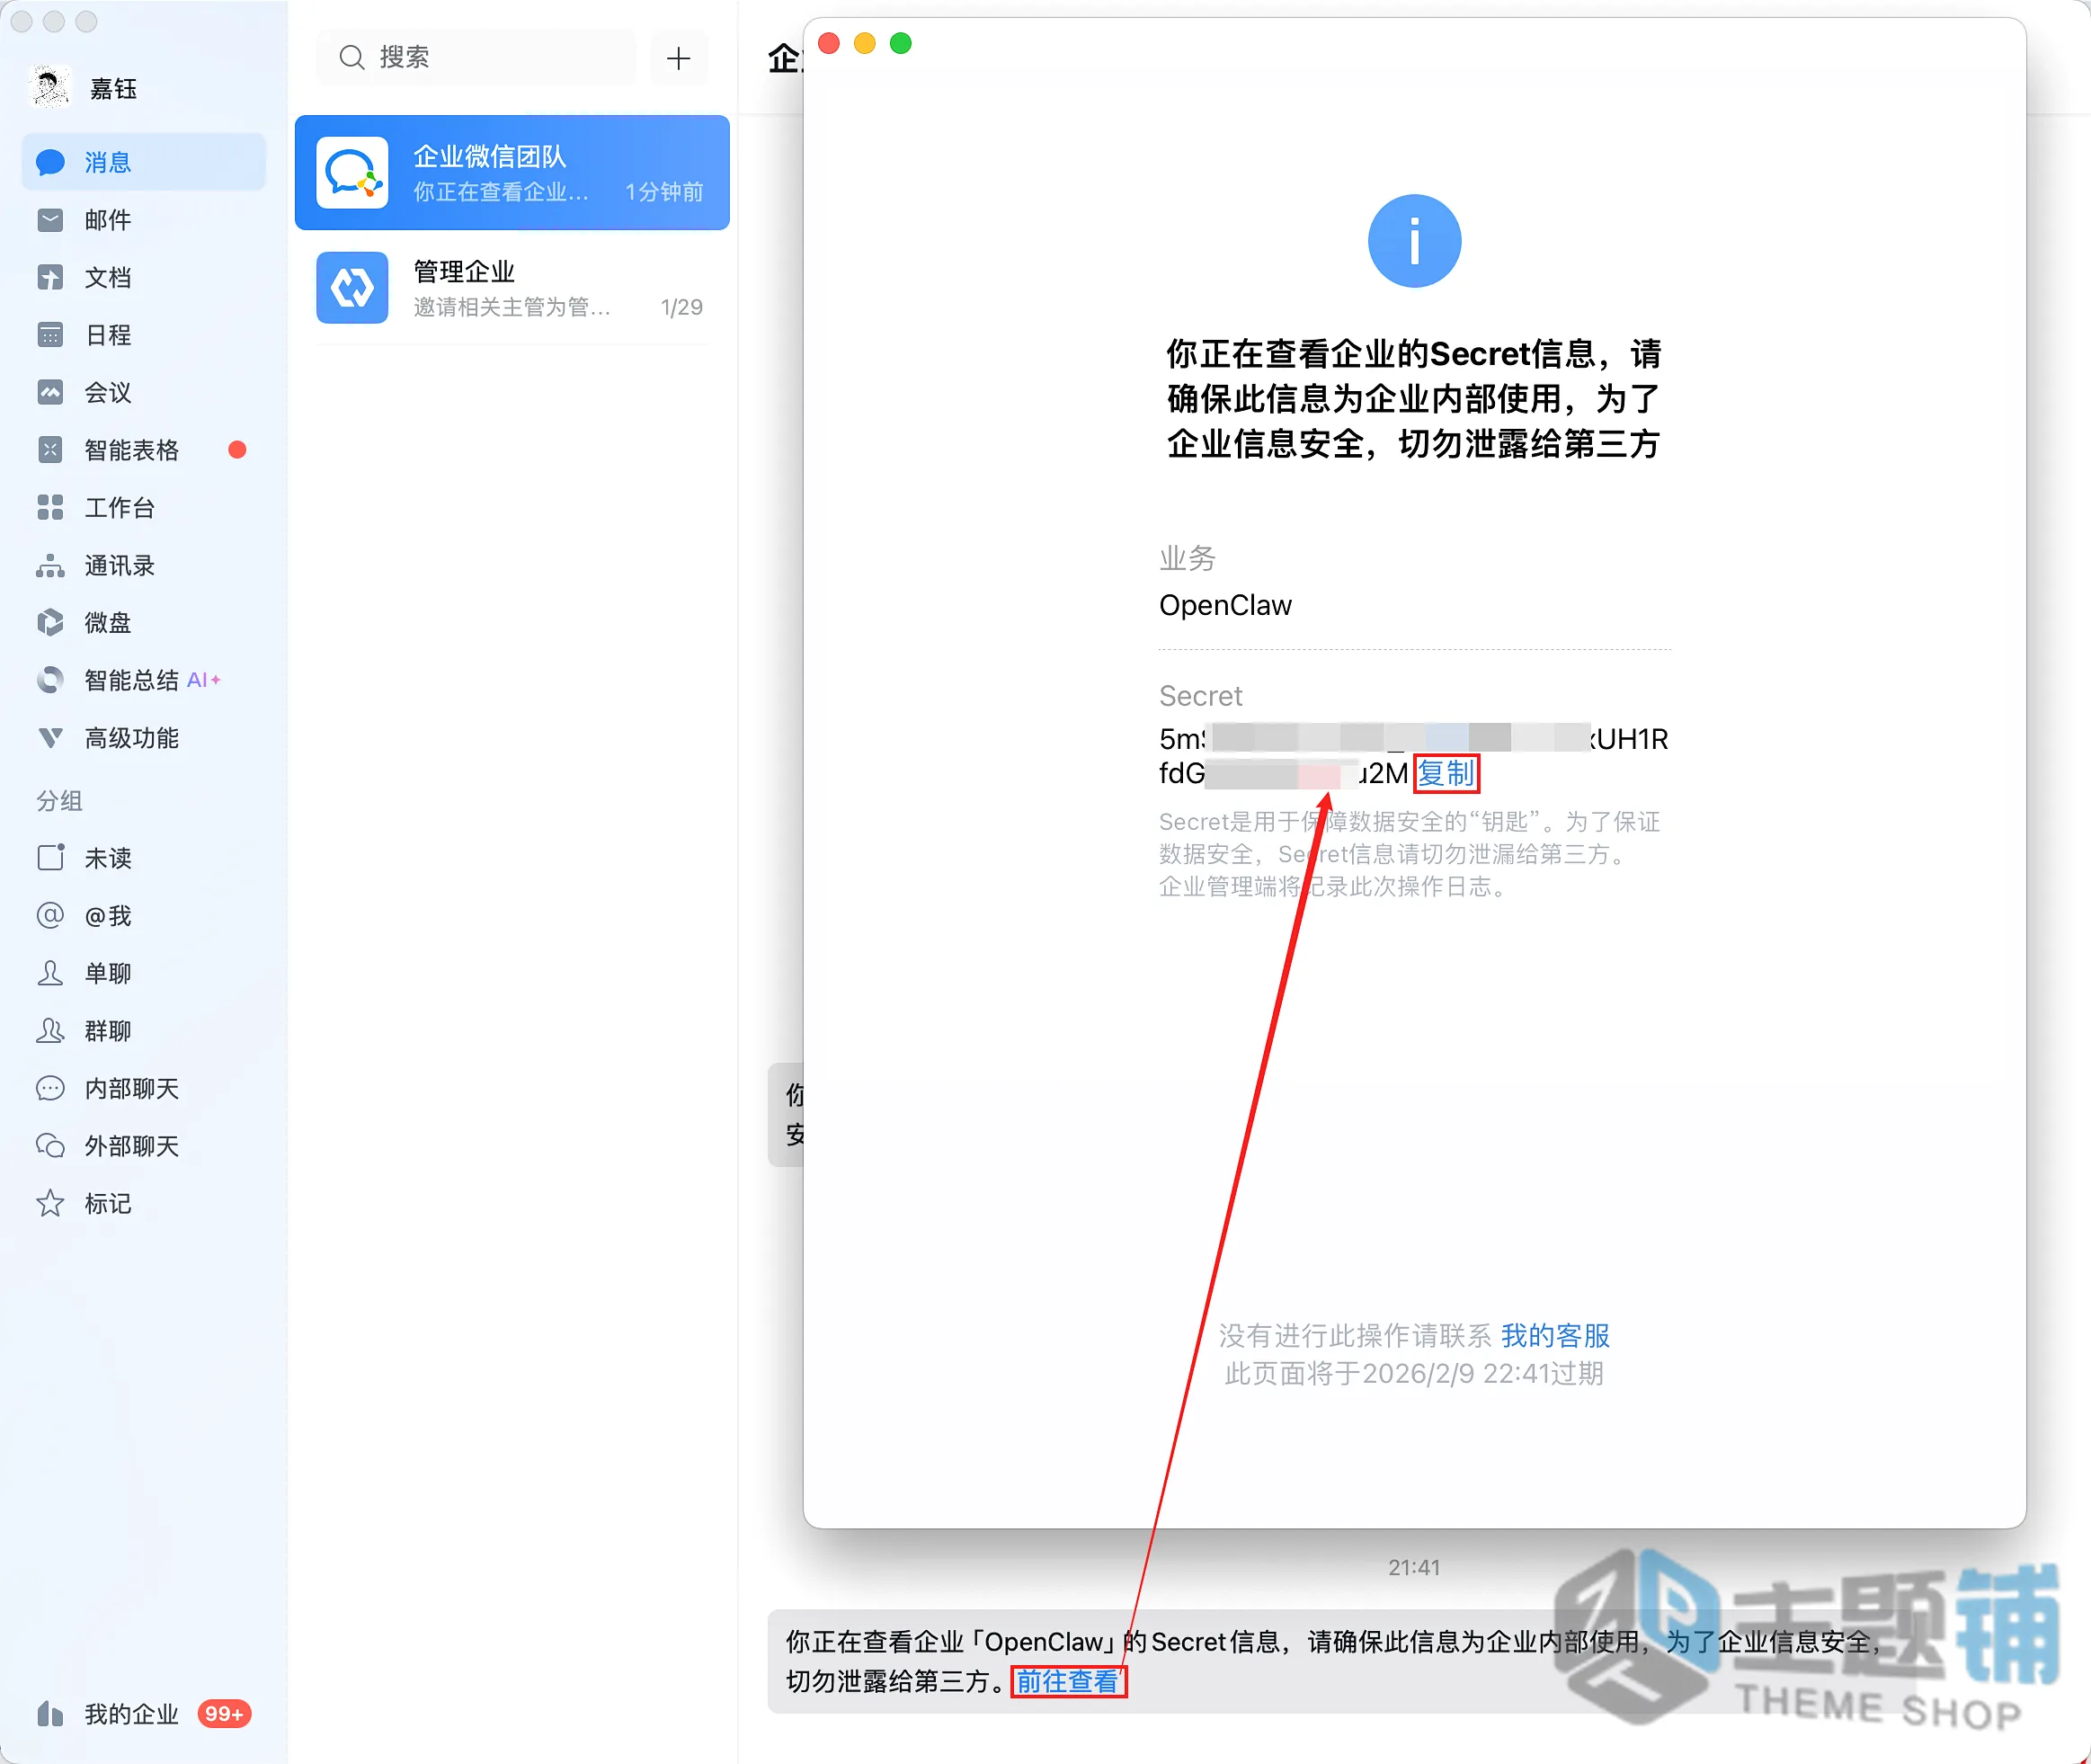This screenshot has width=2091, height=1764.
Task: Open the 日程 calendar section
Action: [x=144, y=335]
